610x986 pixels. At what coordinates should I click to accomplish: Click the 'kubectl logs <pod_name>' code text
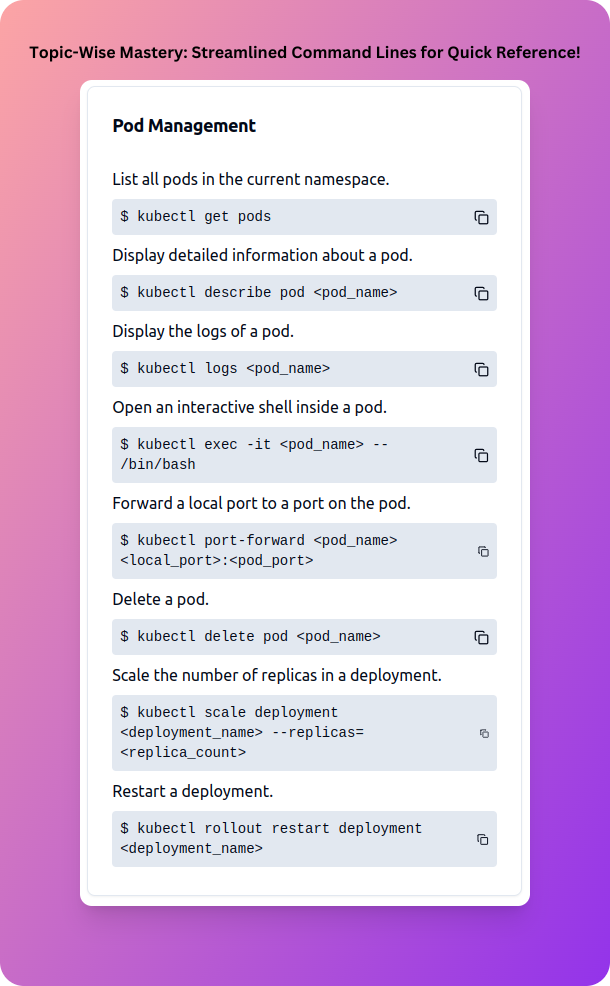(x=225, y=368)
